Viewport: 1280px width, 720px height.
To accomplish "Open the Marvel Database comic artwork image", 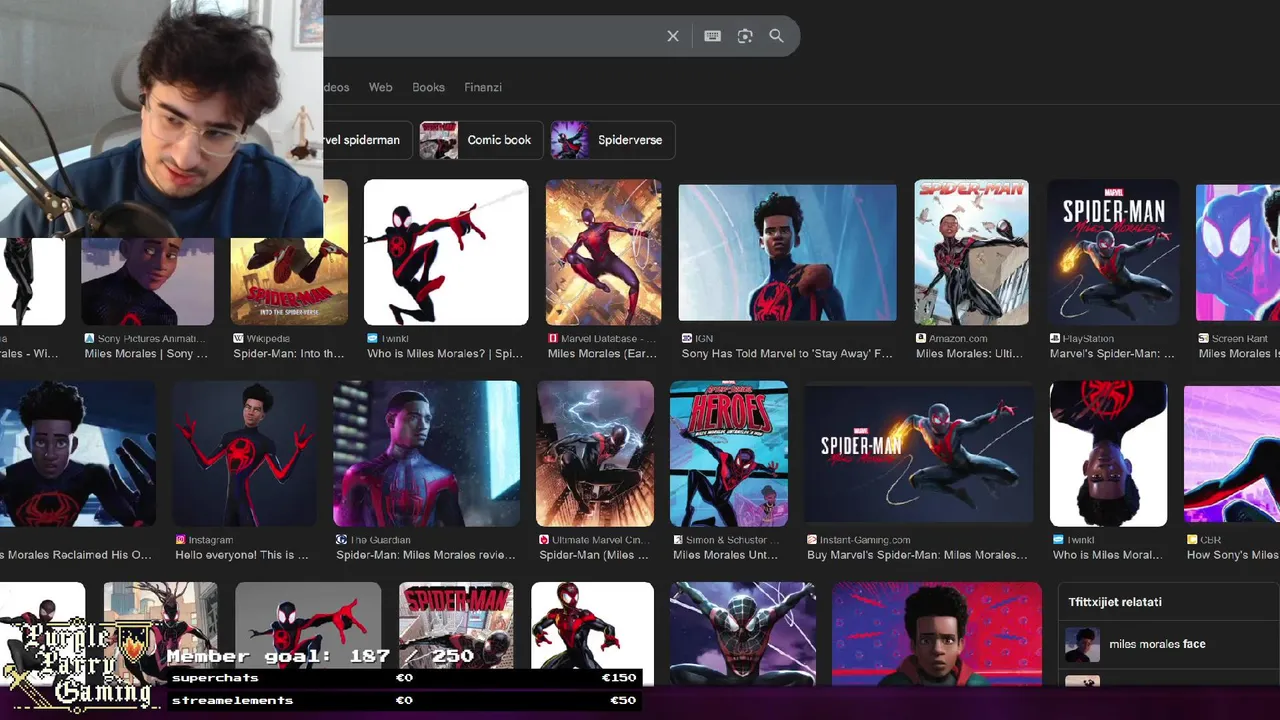I will coord(603,252).
